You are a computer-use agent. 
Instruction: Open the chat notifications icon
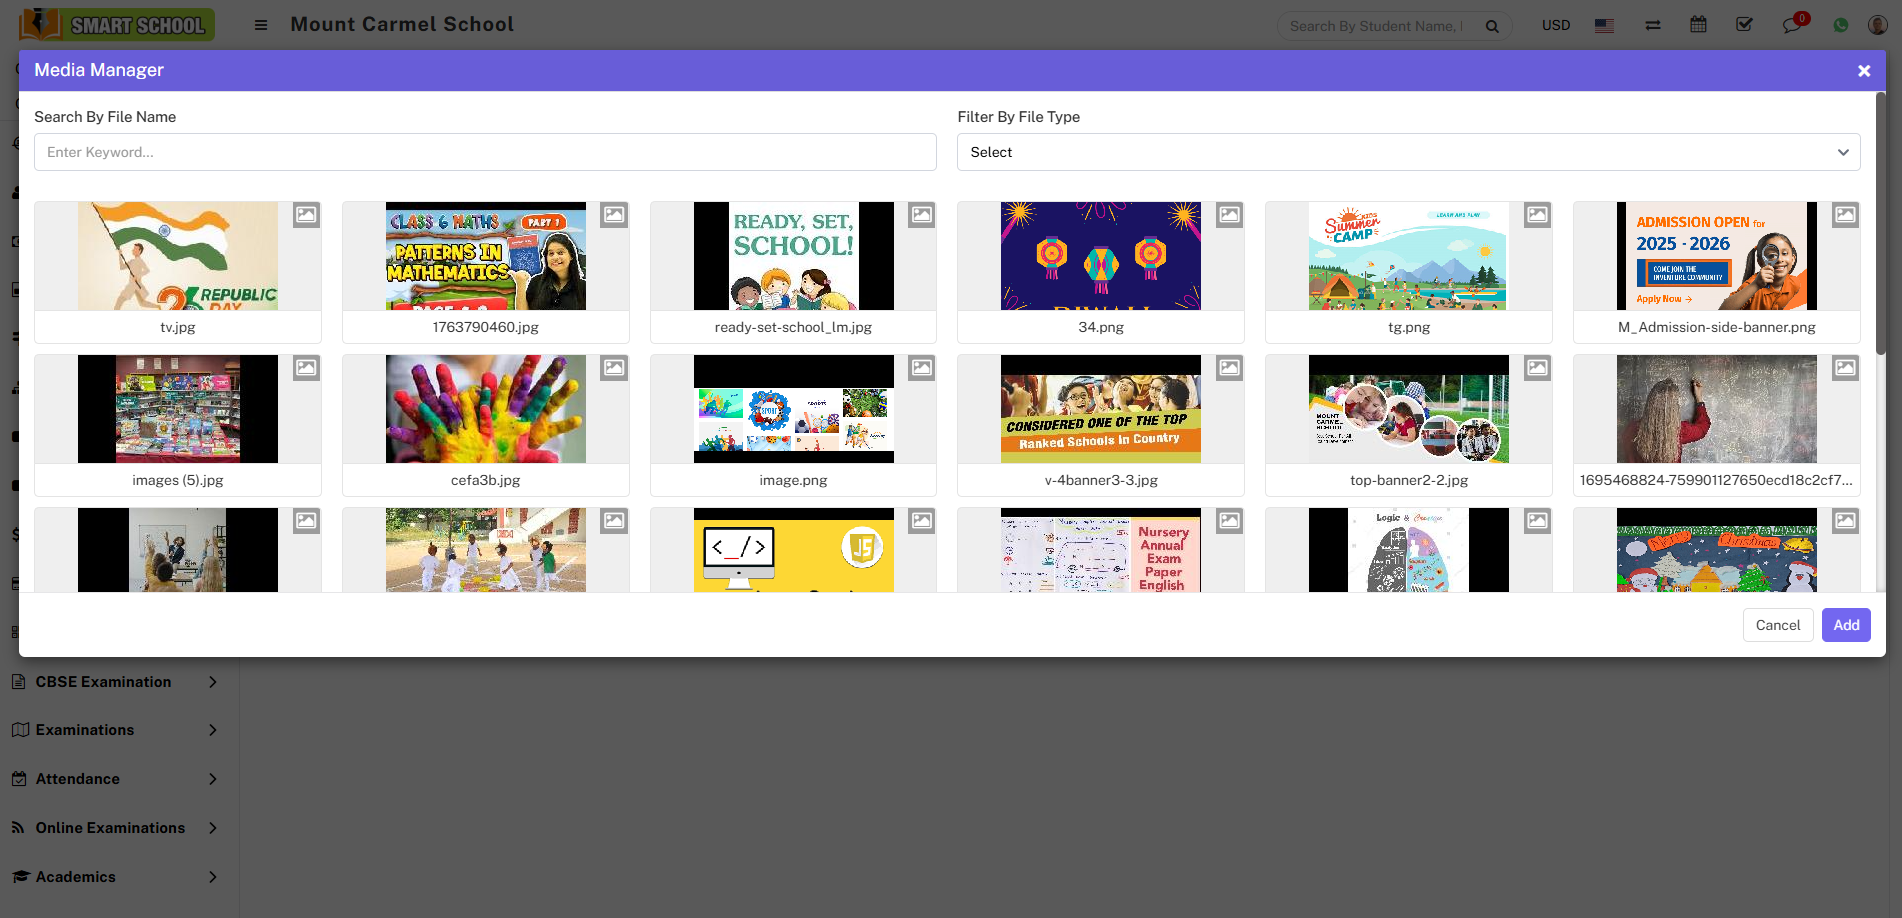tap(1791, 25)
